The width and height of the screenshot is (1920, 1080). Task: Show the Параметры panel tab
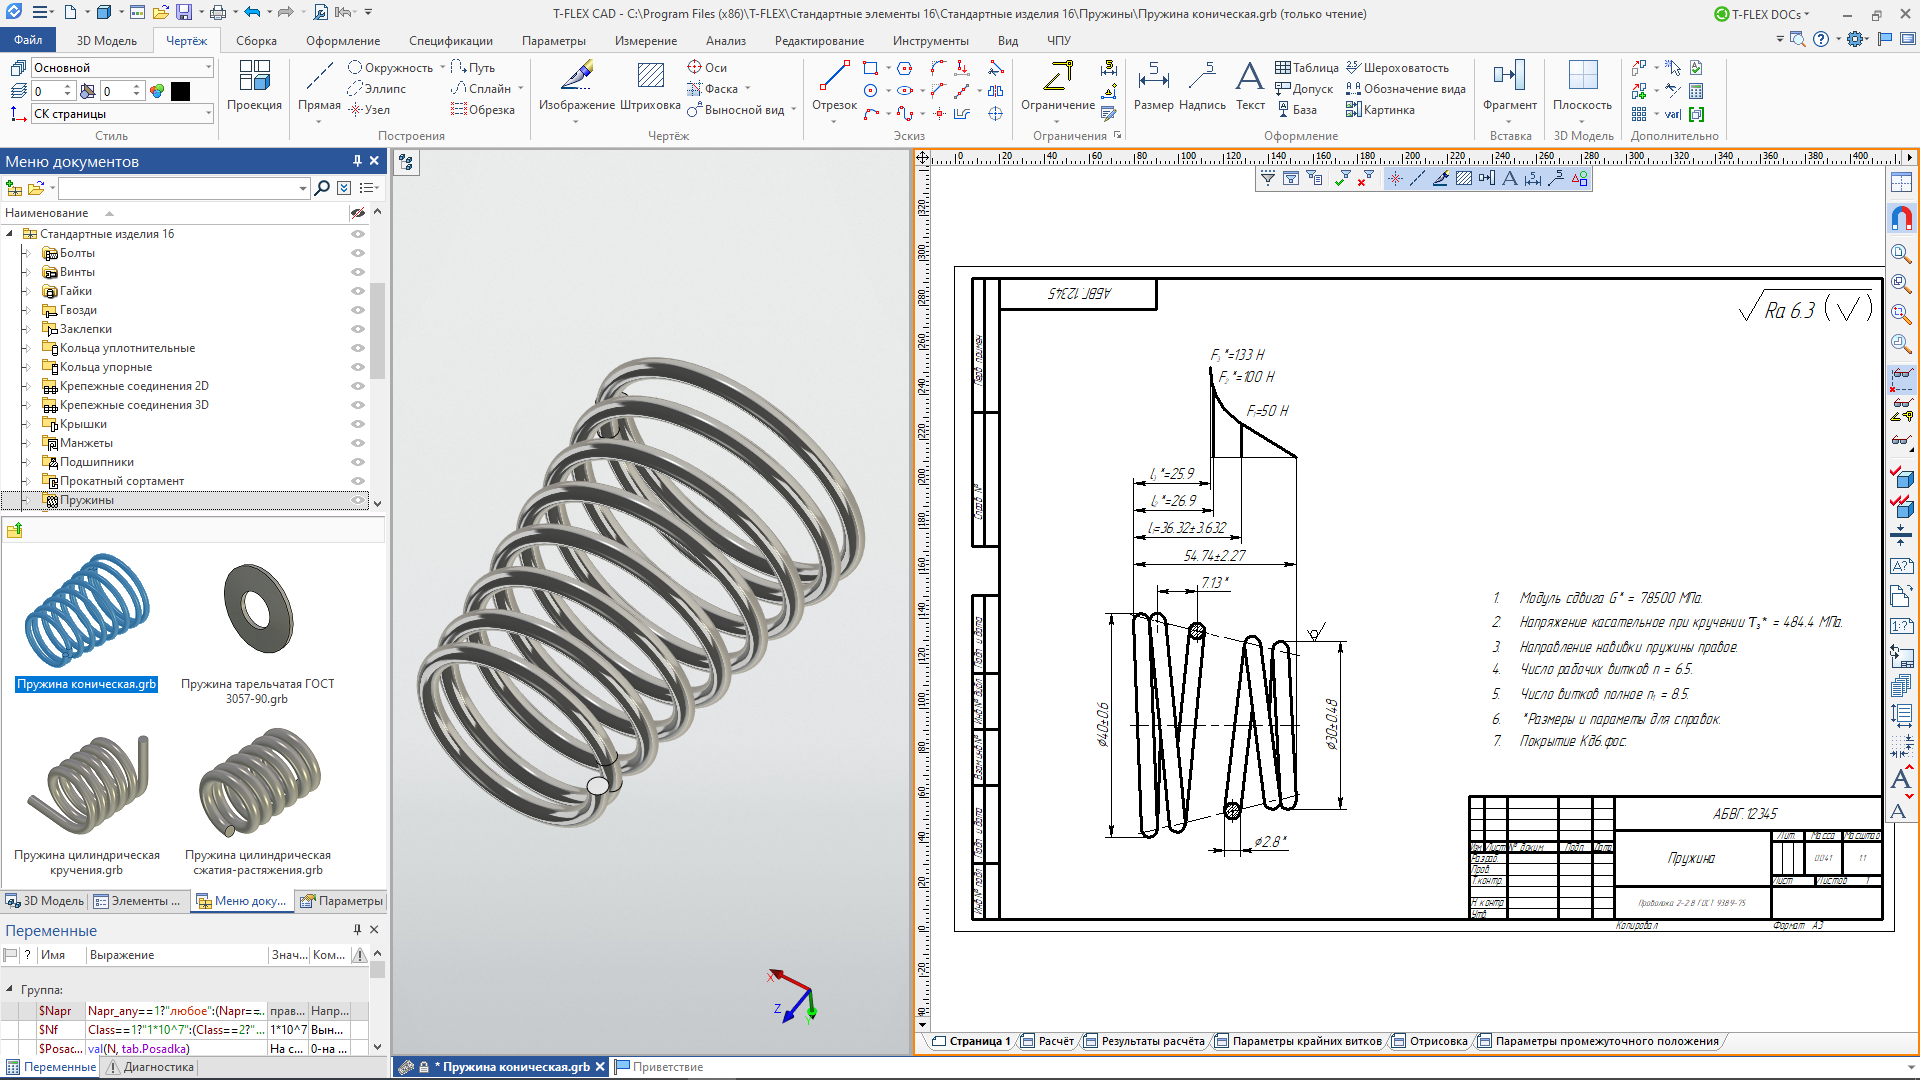click(341, 901)
